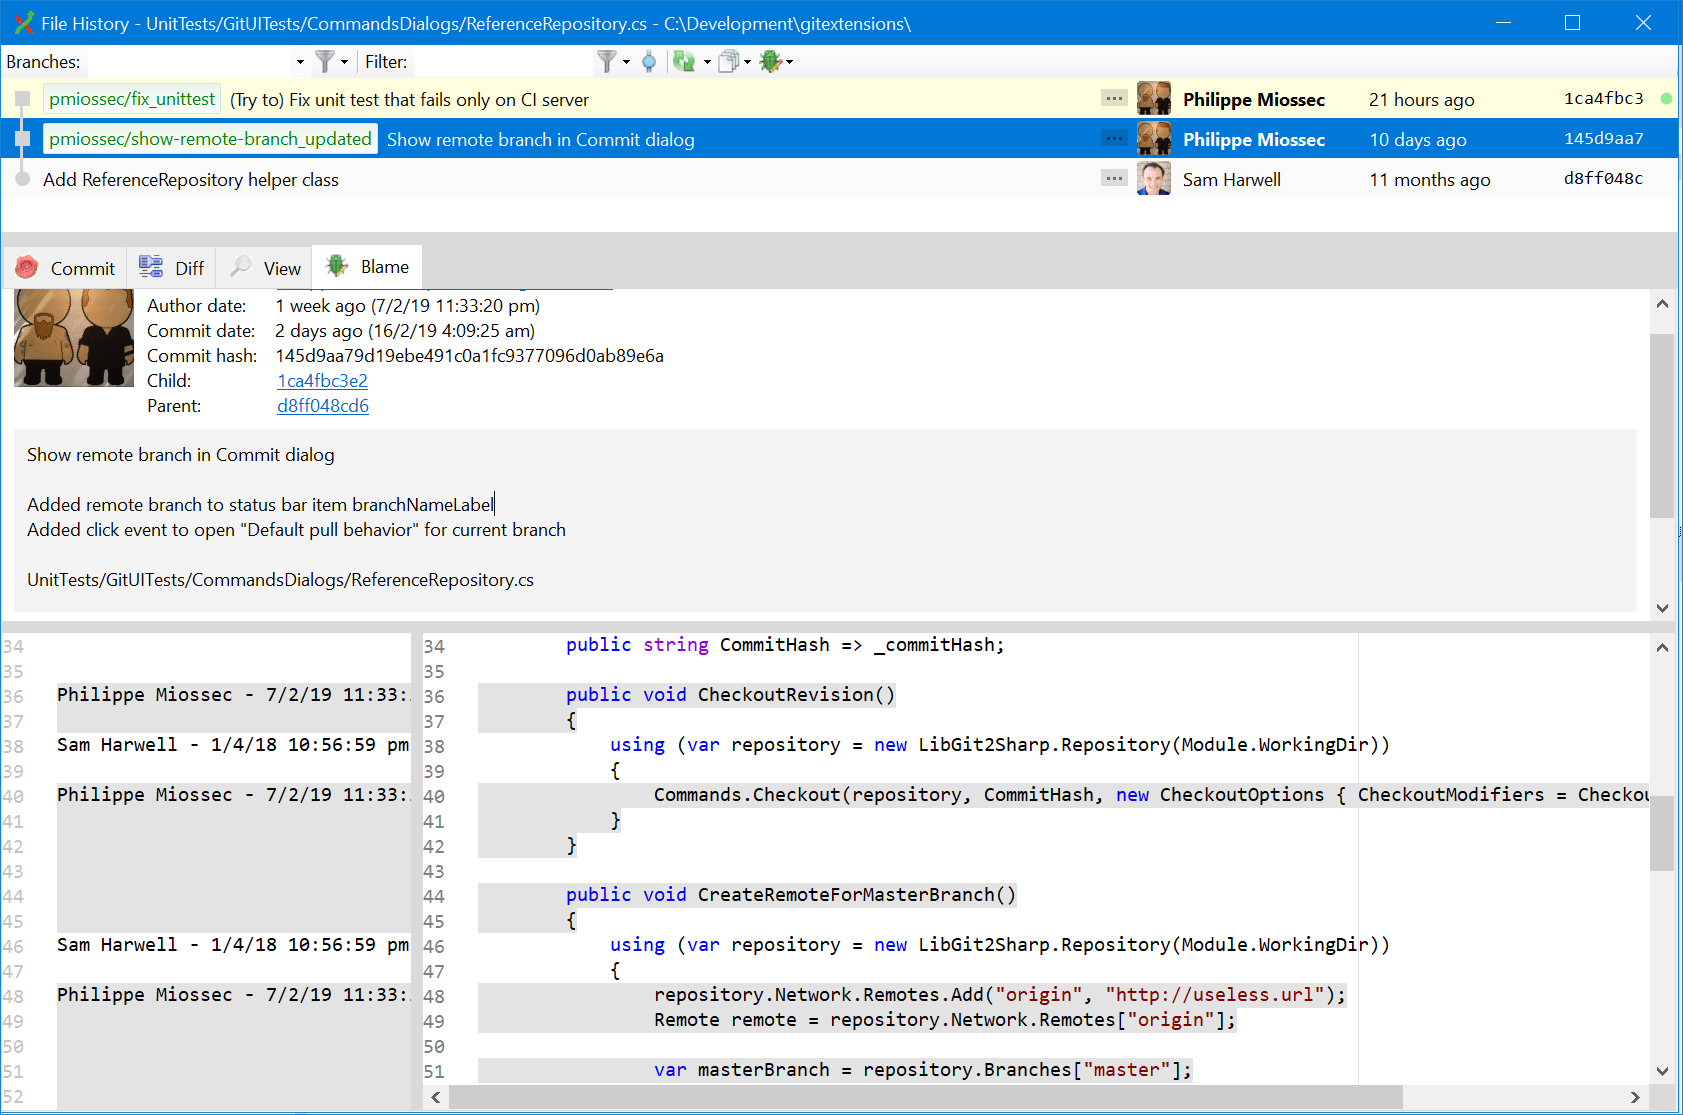Toggle the checkbox beside show-remote-branch_updated commit

coord(22,138)
